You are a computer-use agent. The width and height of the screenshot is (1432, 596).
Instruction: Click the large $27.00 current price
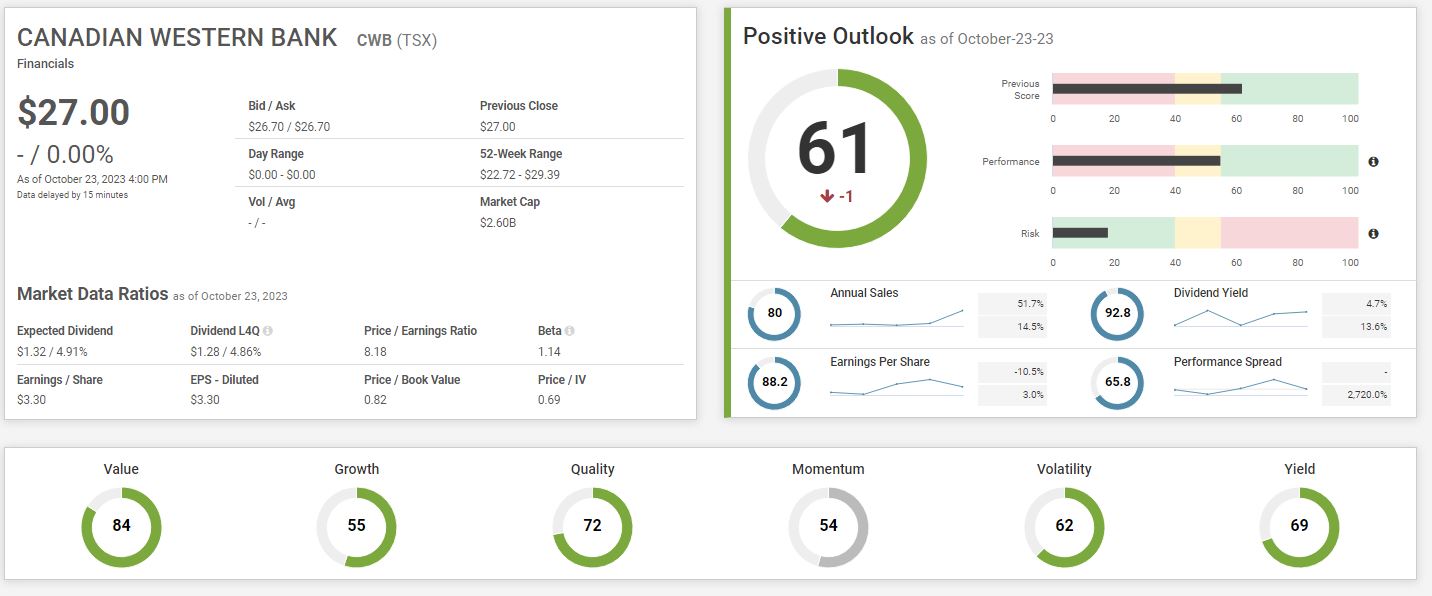(x=74, y=112)
